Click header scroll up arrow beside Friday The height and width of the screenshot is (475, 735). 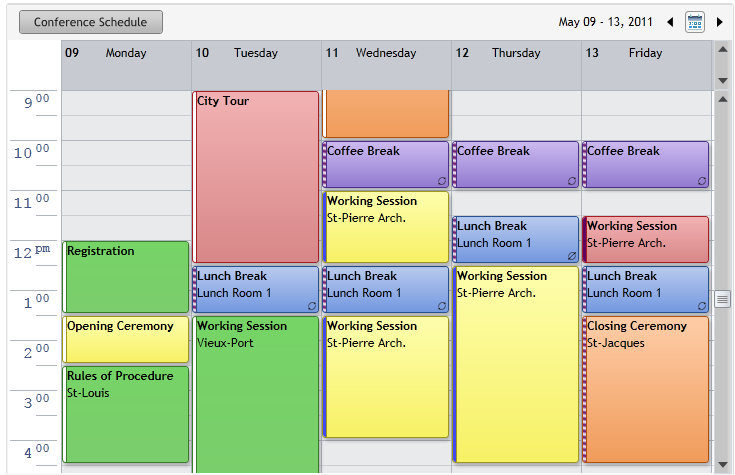(722, 49)
